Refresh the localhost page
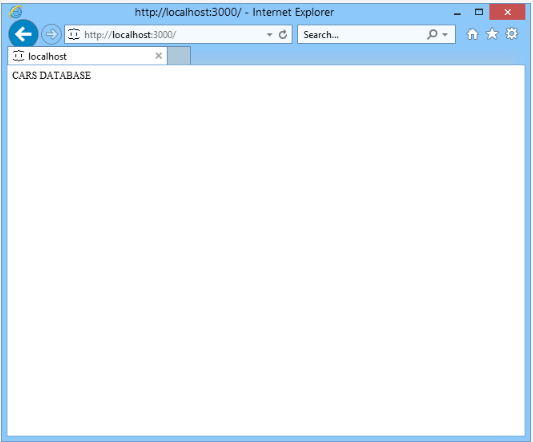The image size is (533, 442). pos(283,34)
